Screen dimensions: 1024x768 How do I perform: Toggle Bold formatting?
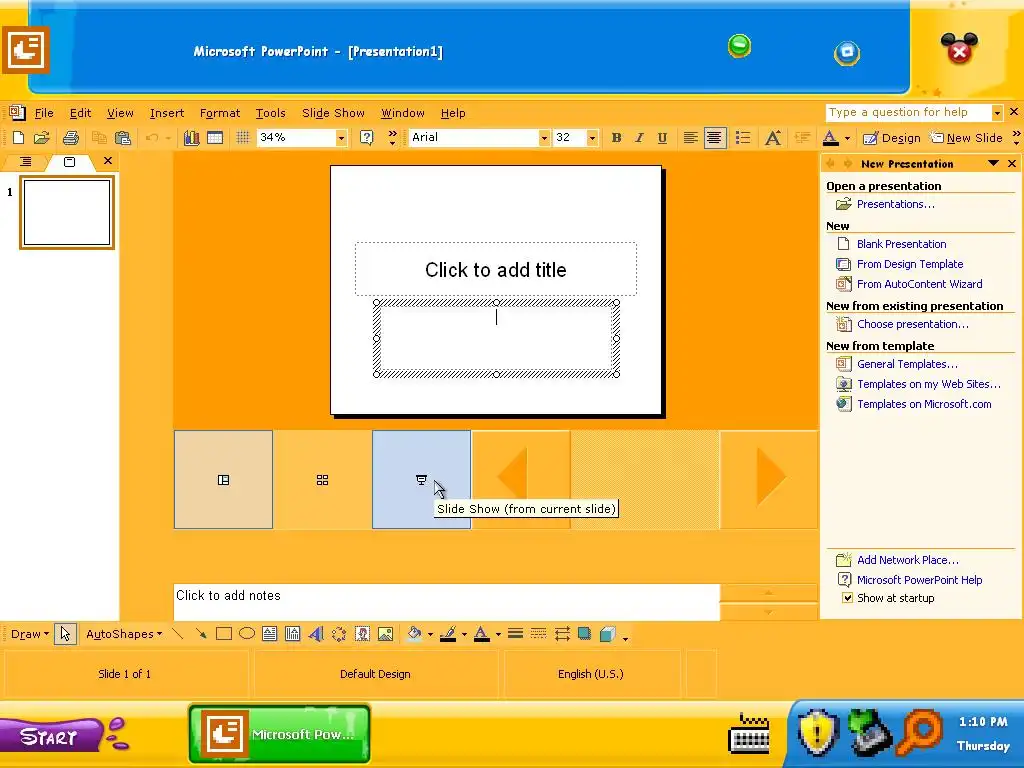coord(616,138)
